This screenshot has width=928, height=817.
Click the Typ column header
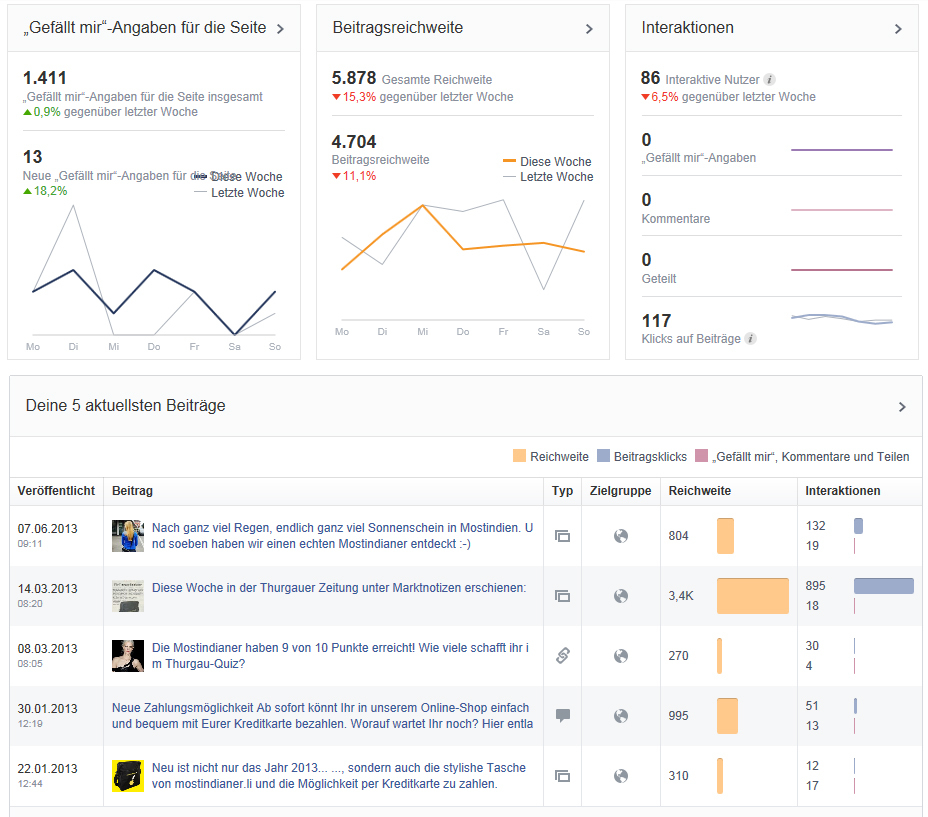click(x=562, y=491)
